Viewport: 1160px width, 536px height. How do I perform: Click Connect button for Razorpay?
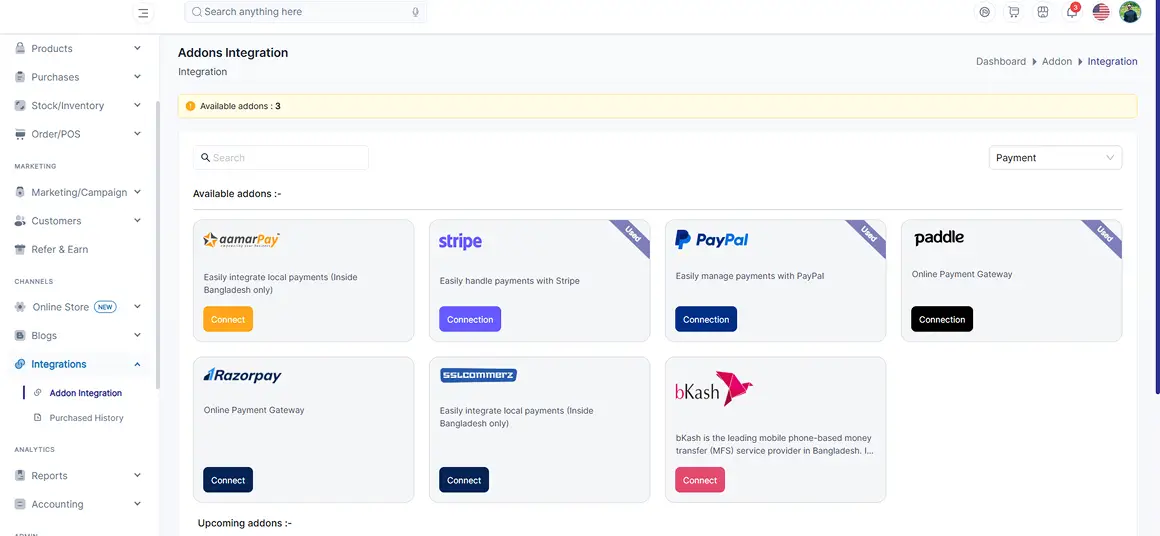228,480
